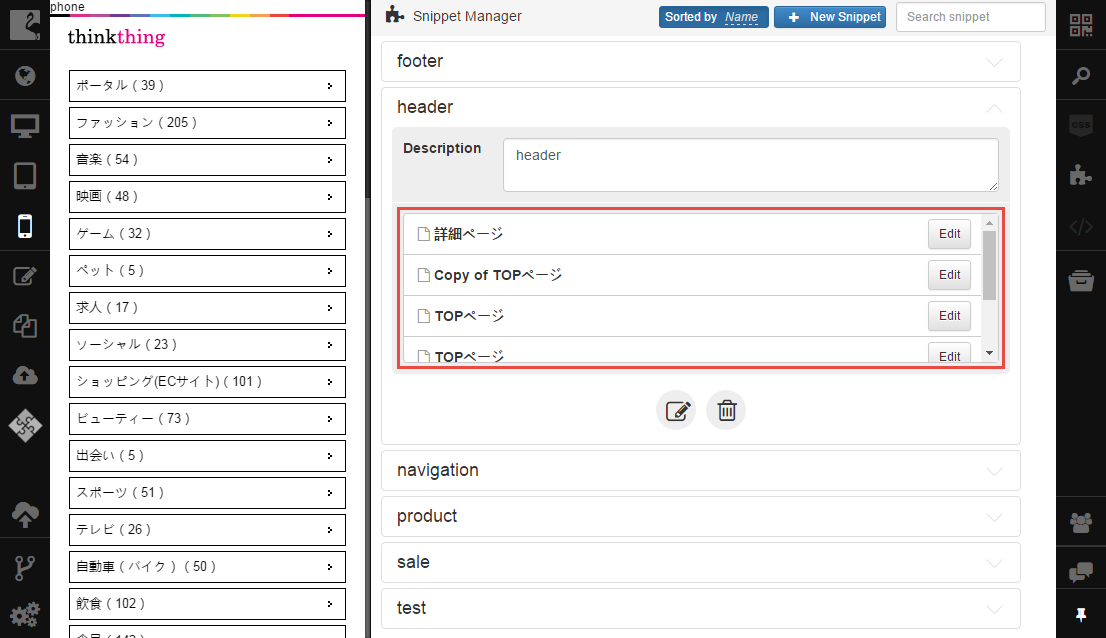Open the copy pages icon in left sidebar
The height and width of the screenshot is (638, 1106).
click(x=25, y=326)
